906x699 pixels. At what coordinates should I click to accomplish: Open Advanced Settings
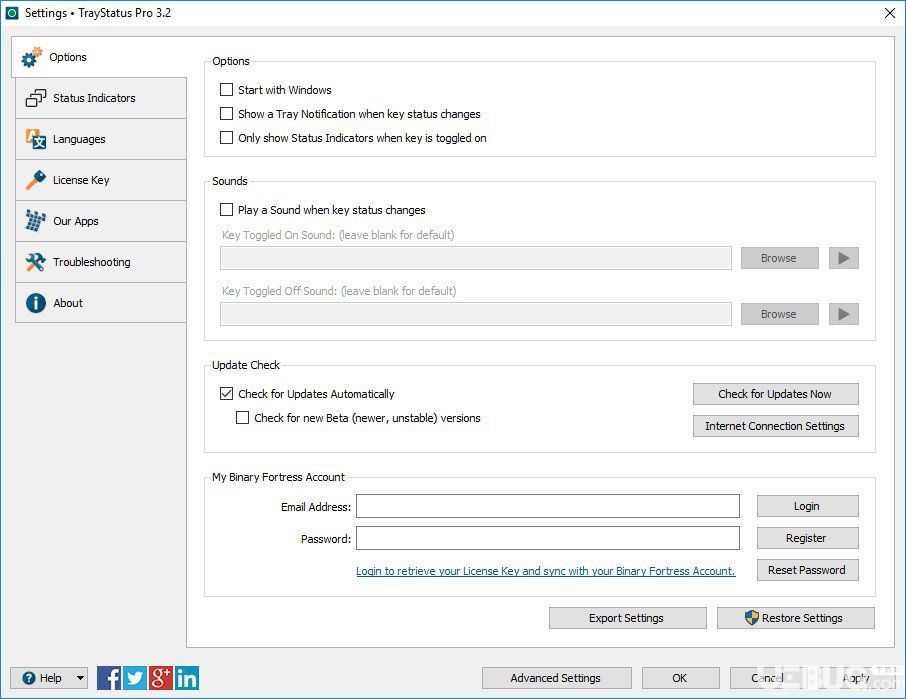556,678
